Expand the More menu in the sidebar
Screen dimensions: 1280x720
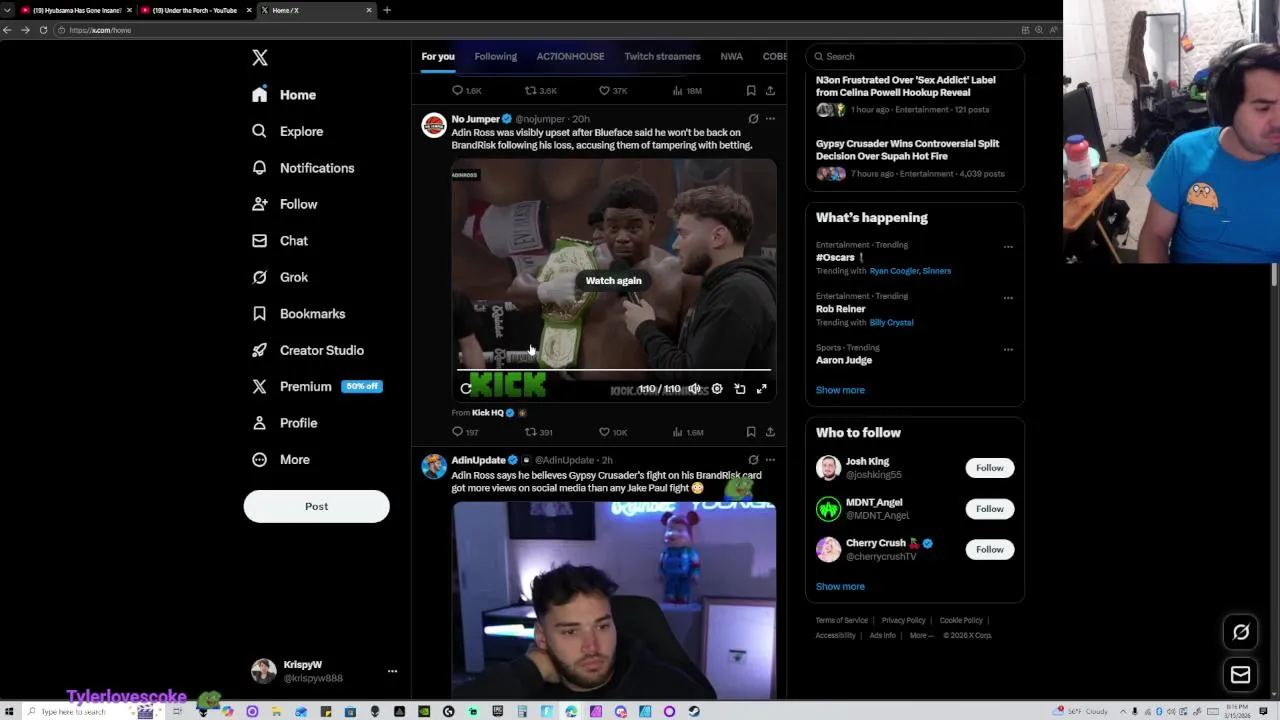coord(281,459)
